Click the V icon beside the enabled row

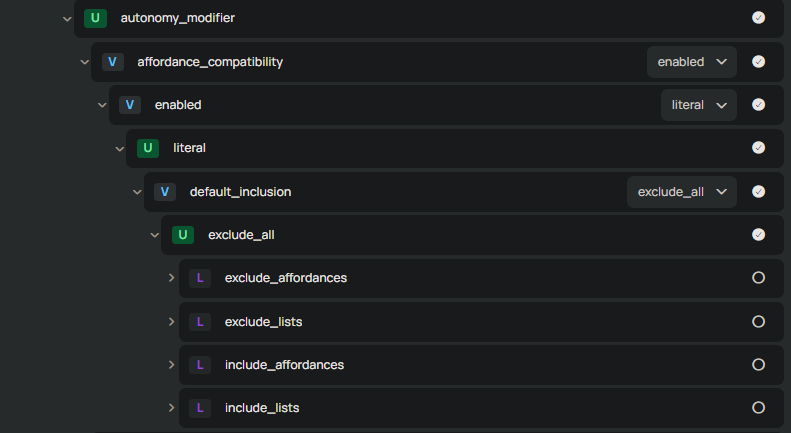[x=130, y=105]
